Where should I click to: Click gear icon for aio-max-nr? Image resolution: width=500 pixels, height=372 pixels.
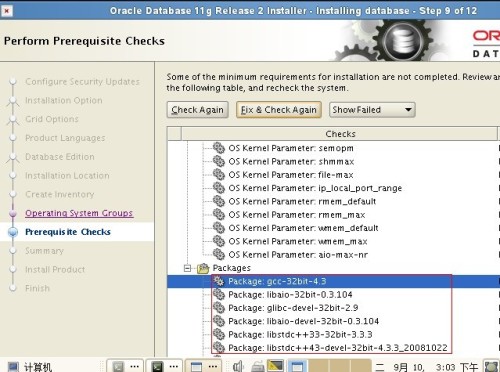coord(219,255)
